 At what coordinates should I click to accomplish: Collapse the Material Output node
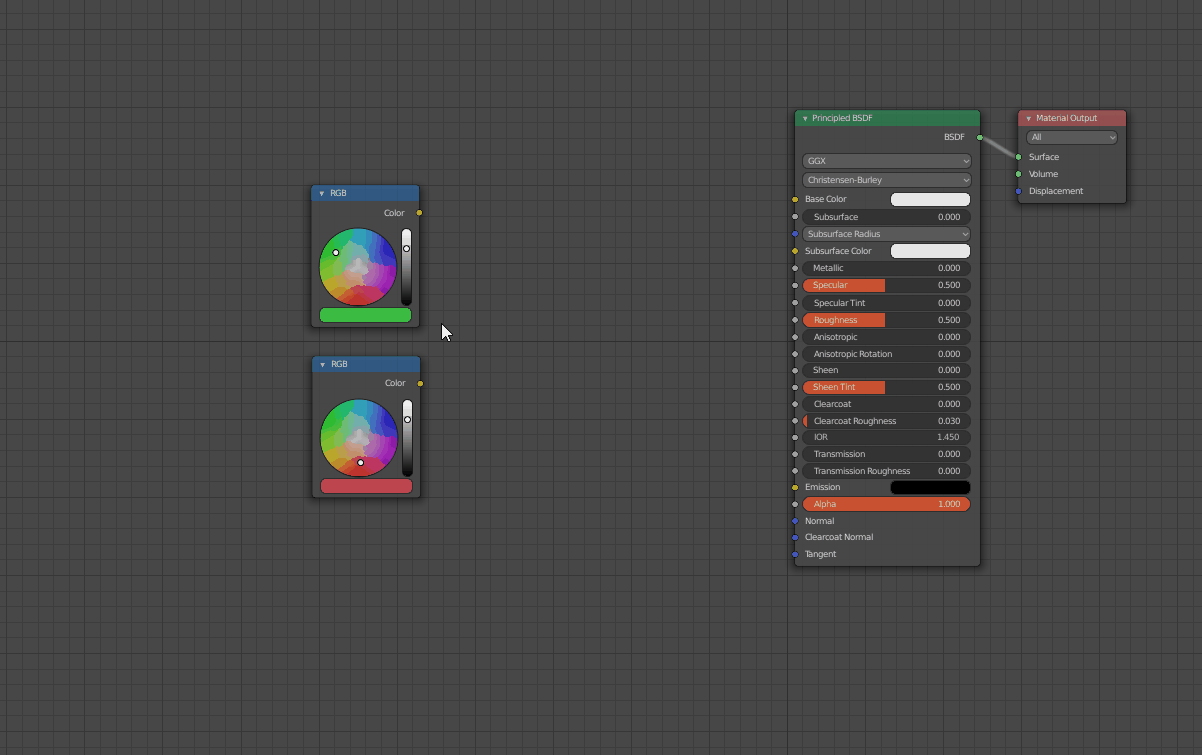coord(1029,118)
